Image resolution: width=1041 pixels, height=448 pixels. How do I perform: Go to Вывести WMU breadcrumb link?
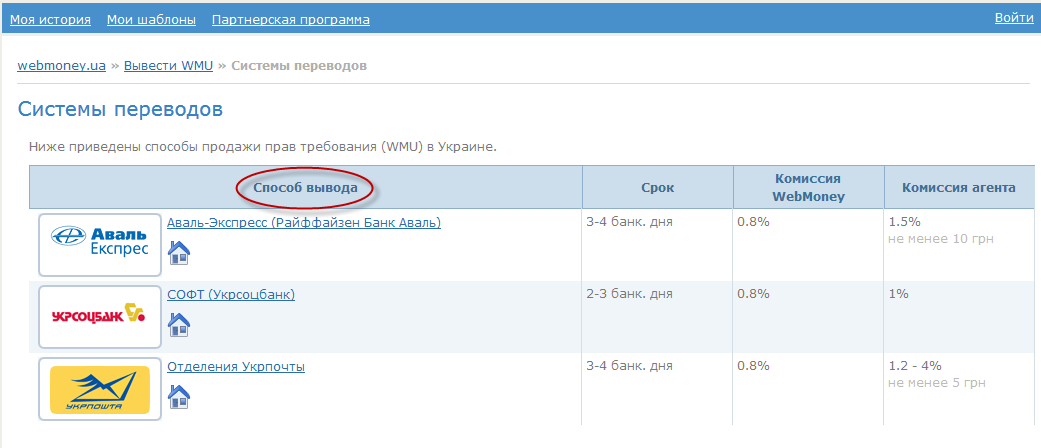pyautogui.click(x=169, y=66)
